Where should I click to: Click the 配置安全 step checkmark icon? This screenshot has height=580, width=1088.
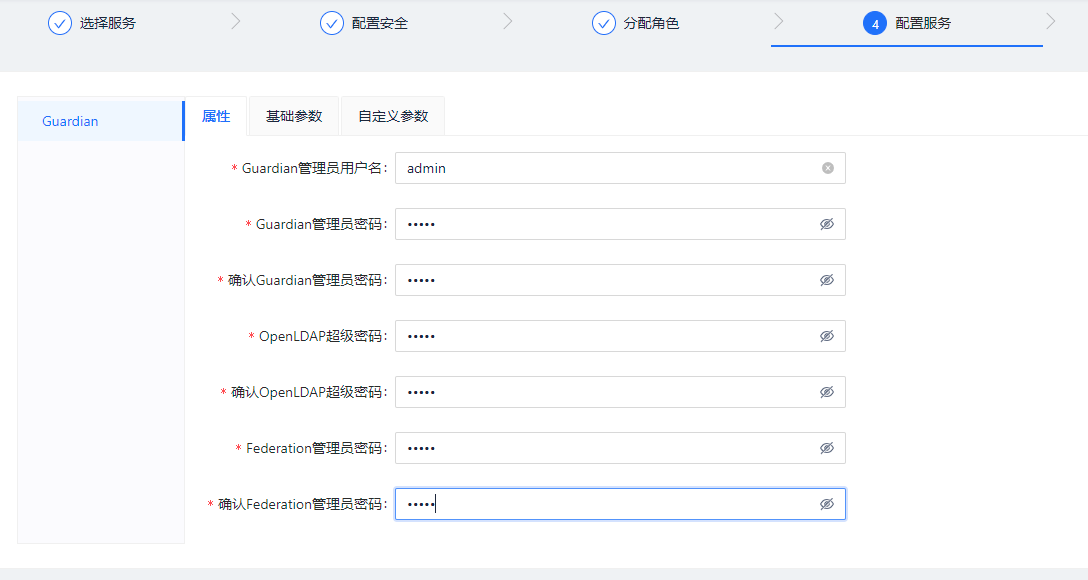(x=332, y=23)
